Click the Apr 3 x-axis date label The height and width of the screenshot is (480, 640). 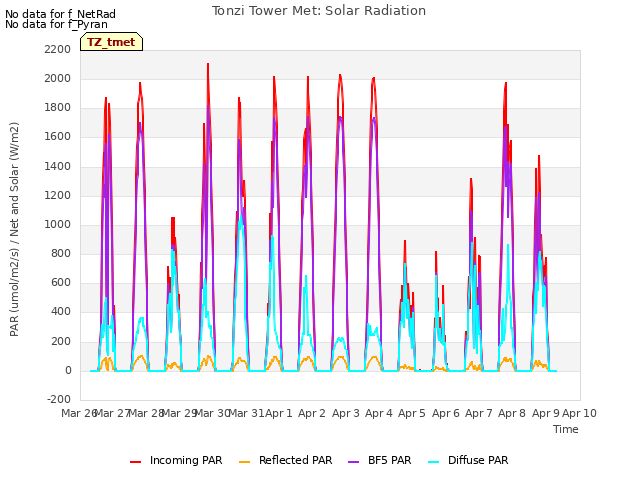tap(346, 413)
